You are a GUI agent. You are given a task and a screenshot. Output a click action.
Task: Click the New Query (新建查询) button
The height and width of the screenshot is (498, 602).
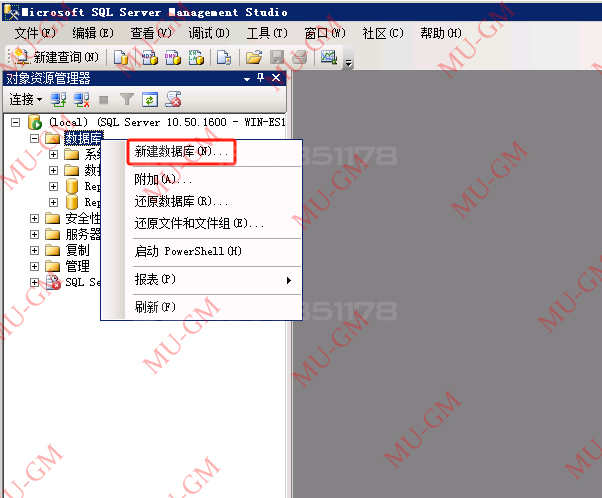[56, 57]
